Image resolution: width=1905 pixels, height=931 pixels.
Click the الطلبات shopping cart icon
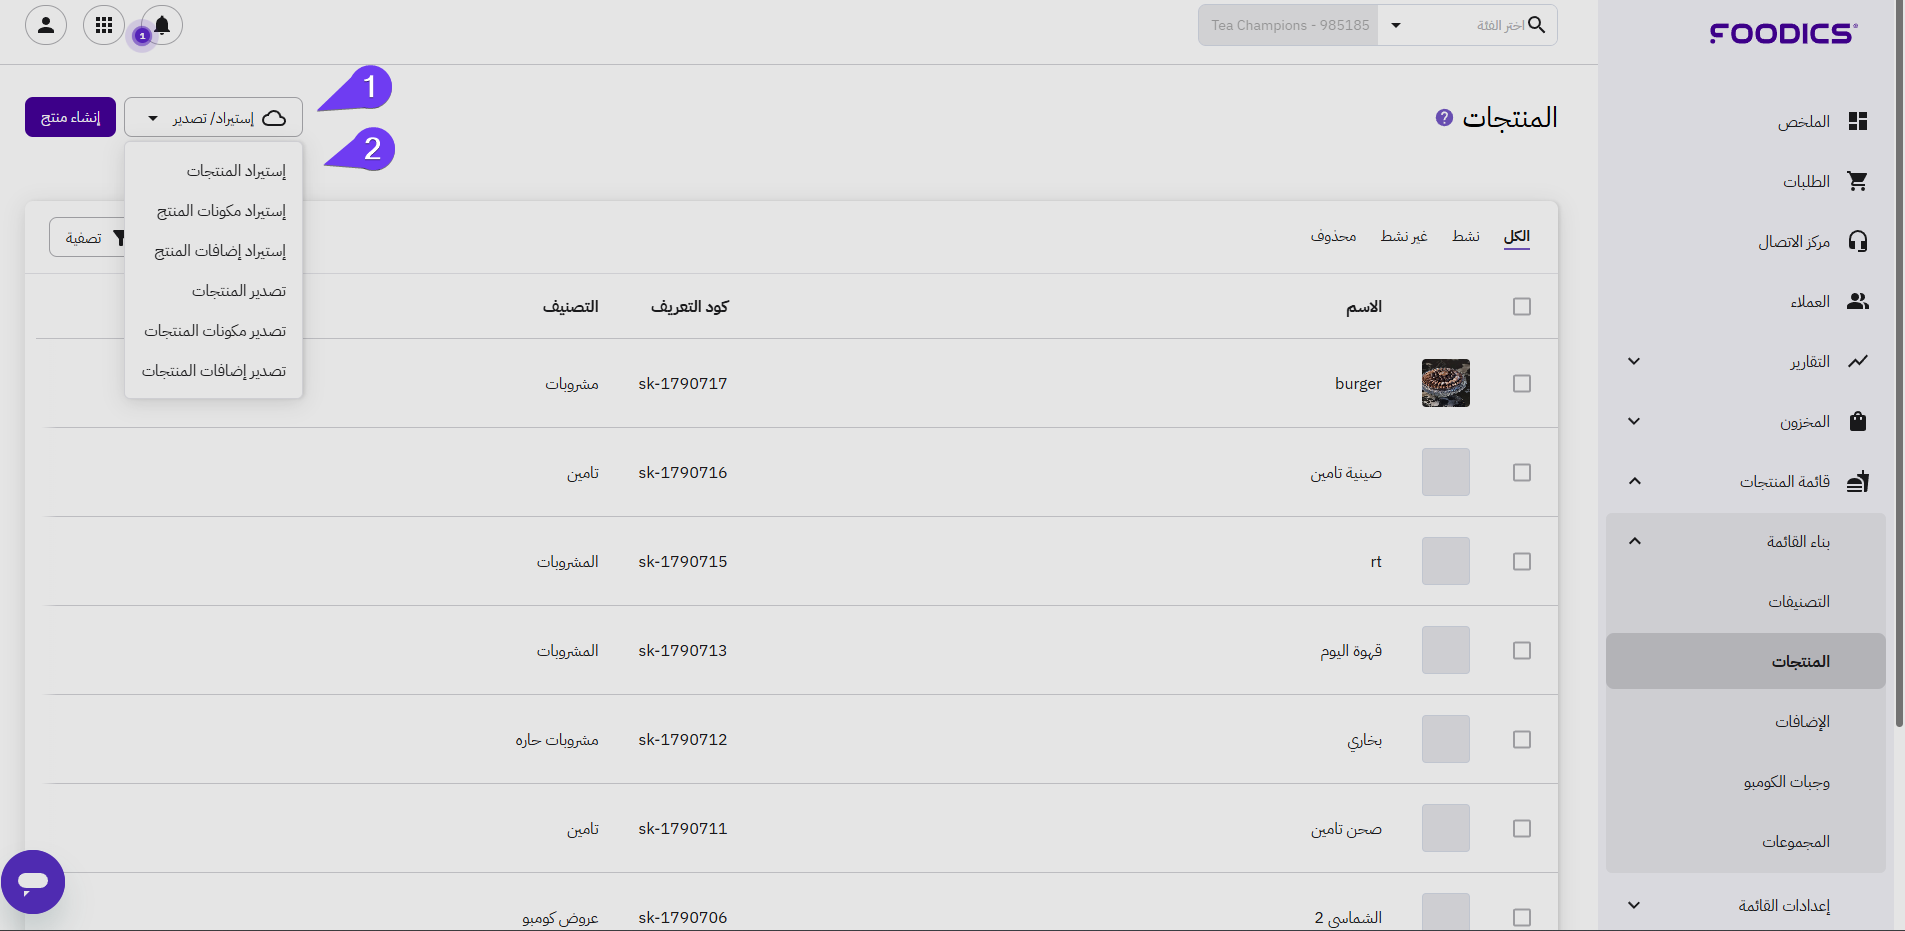coord(1857,182)
